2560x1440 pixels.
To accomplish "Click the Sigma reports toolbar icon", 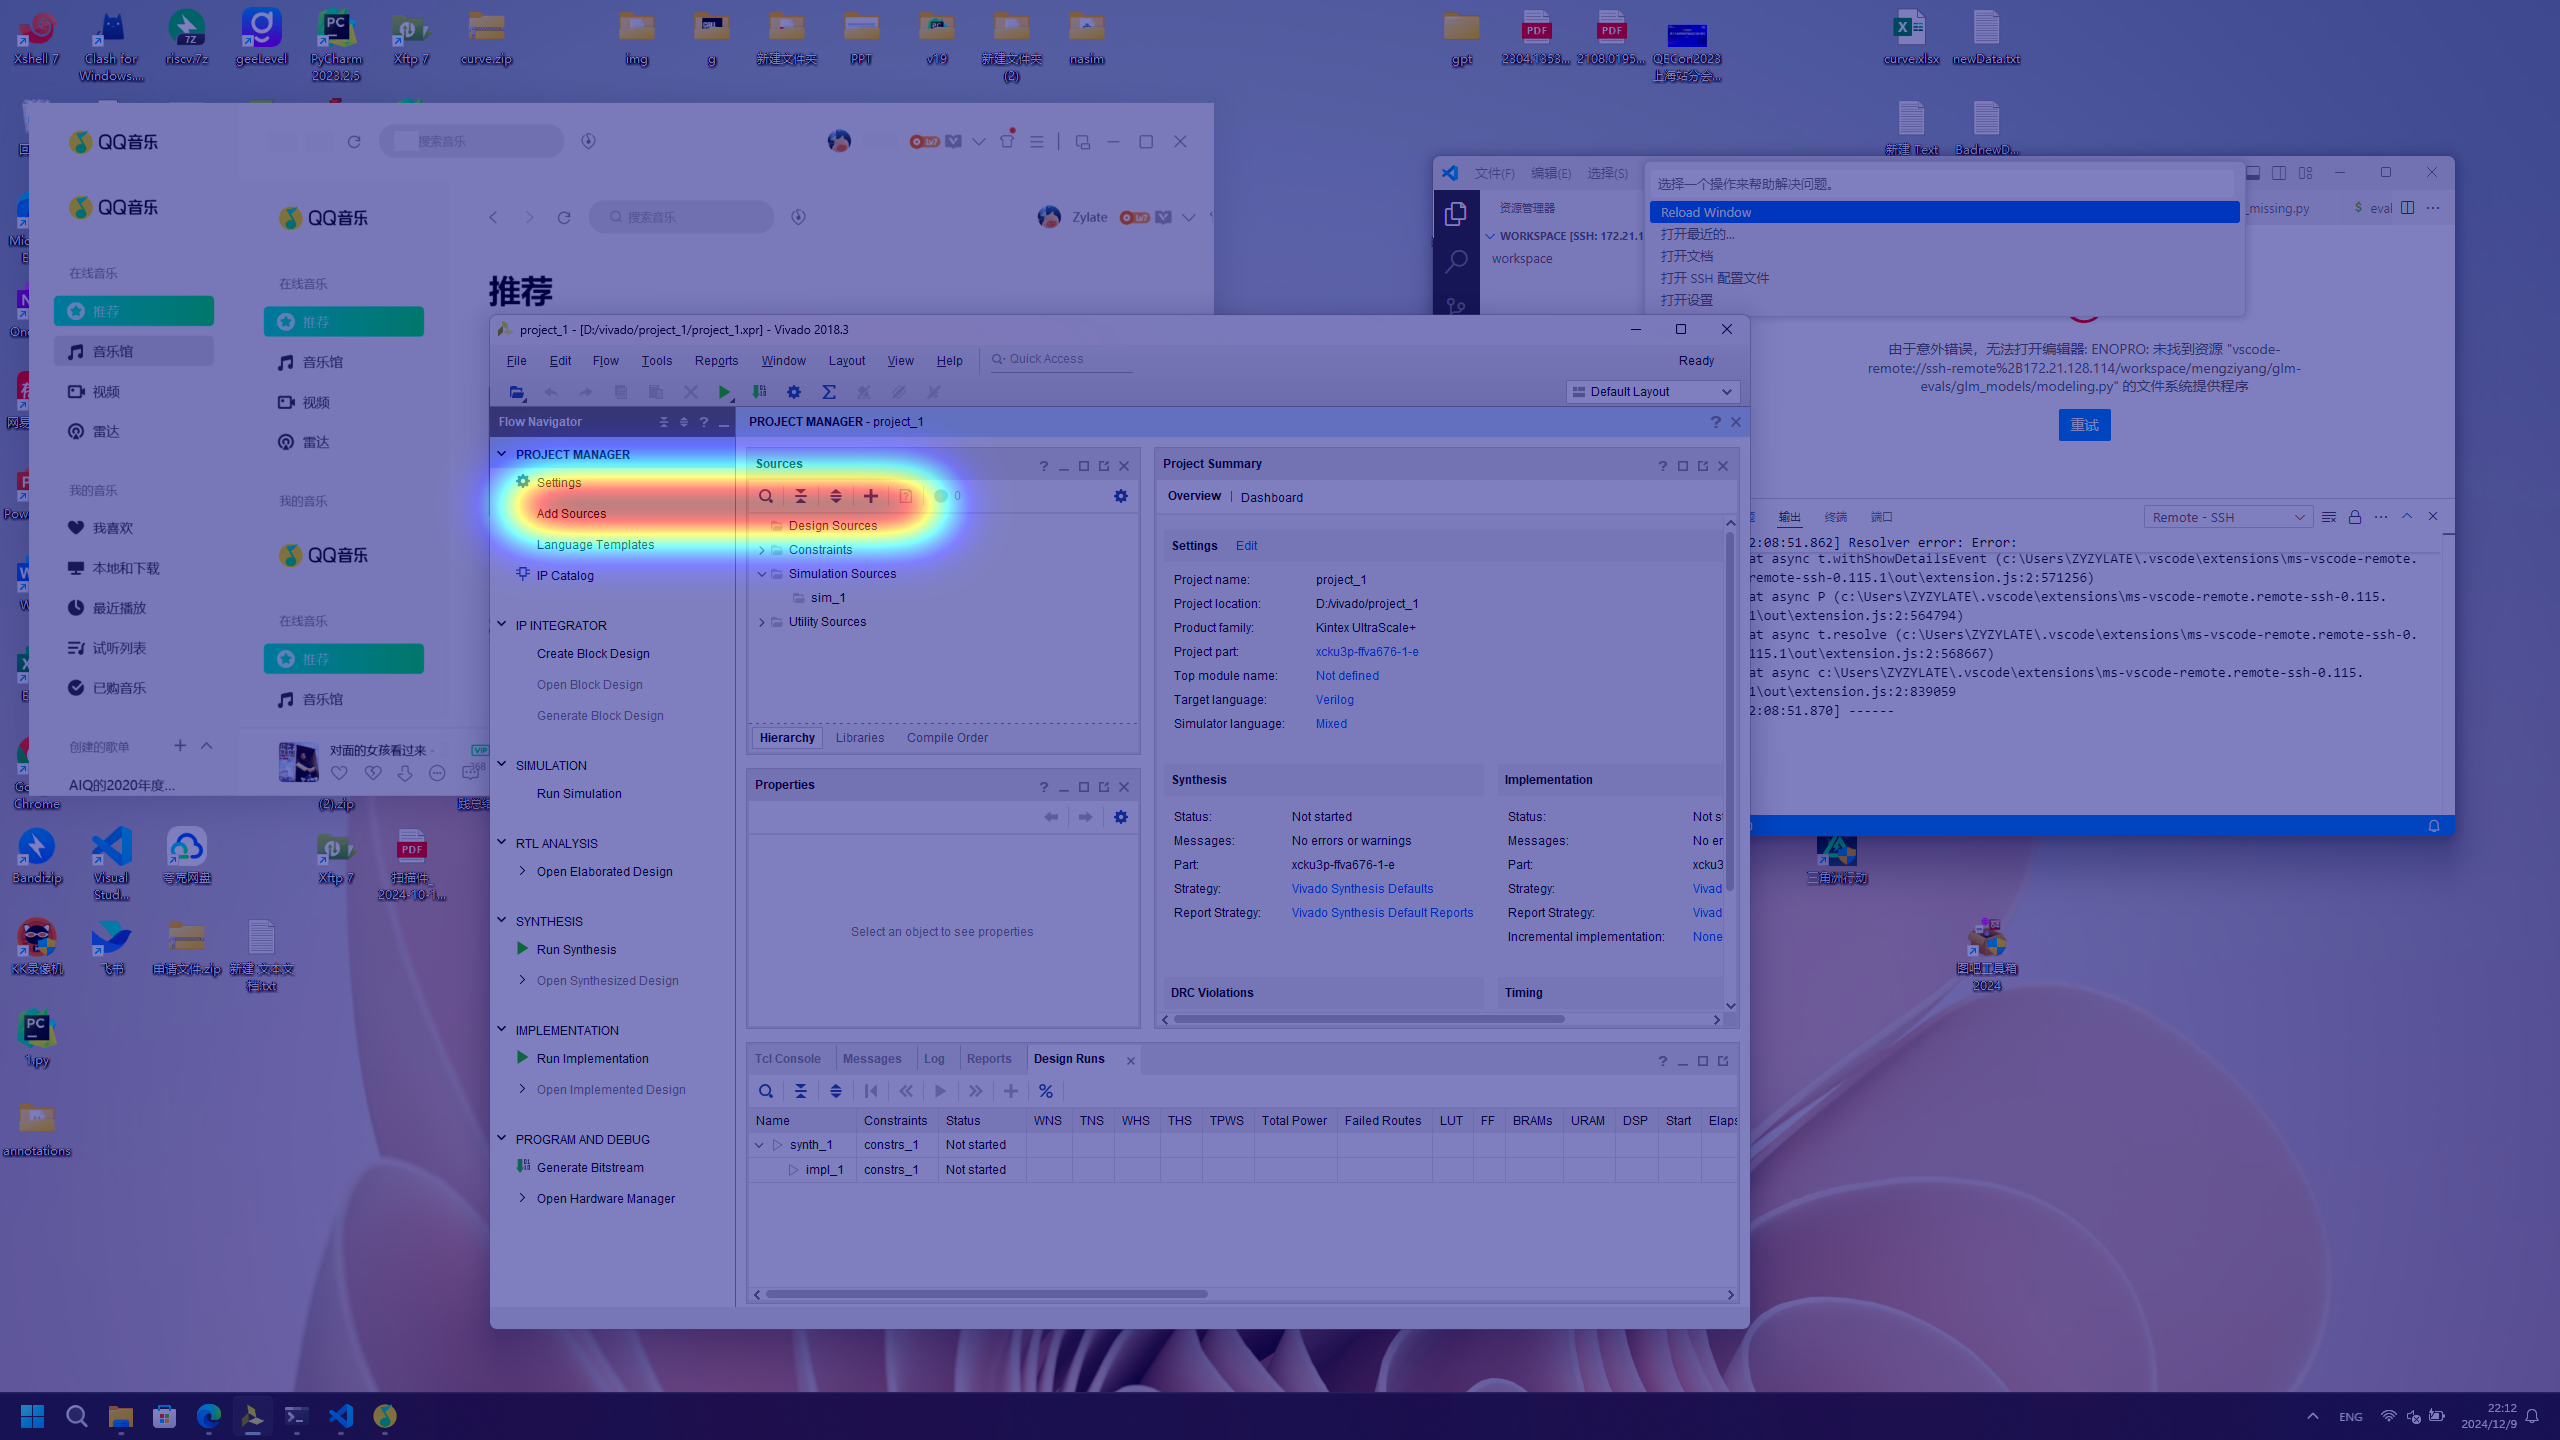I will pos(829,392).
